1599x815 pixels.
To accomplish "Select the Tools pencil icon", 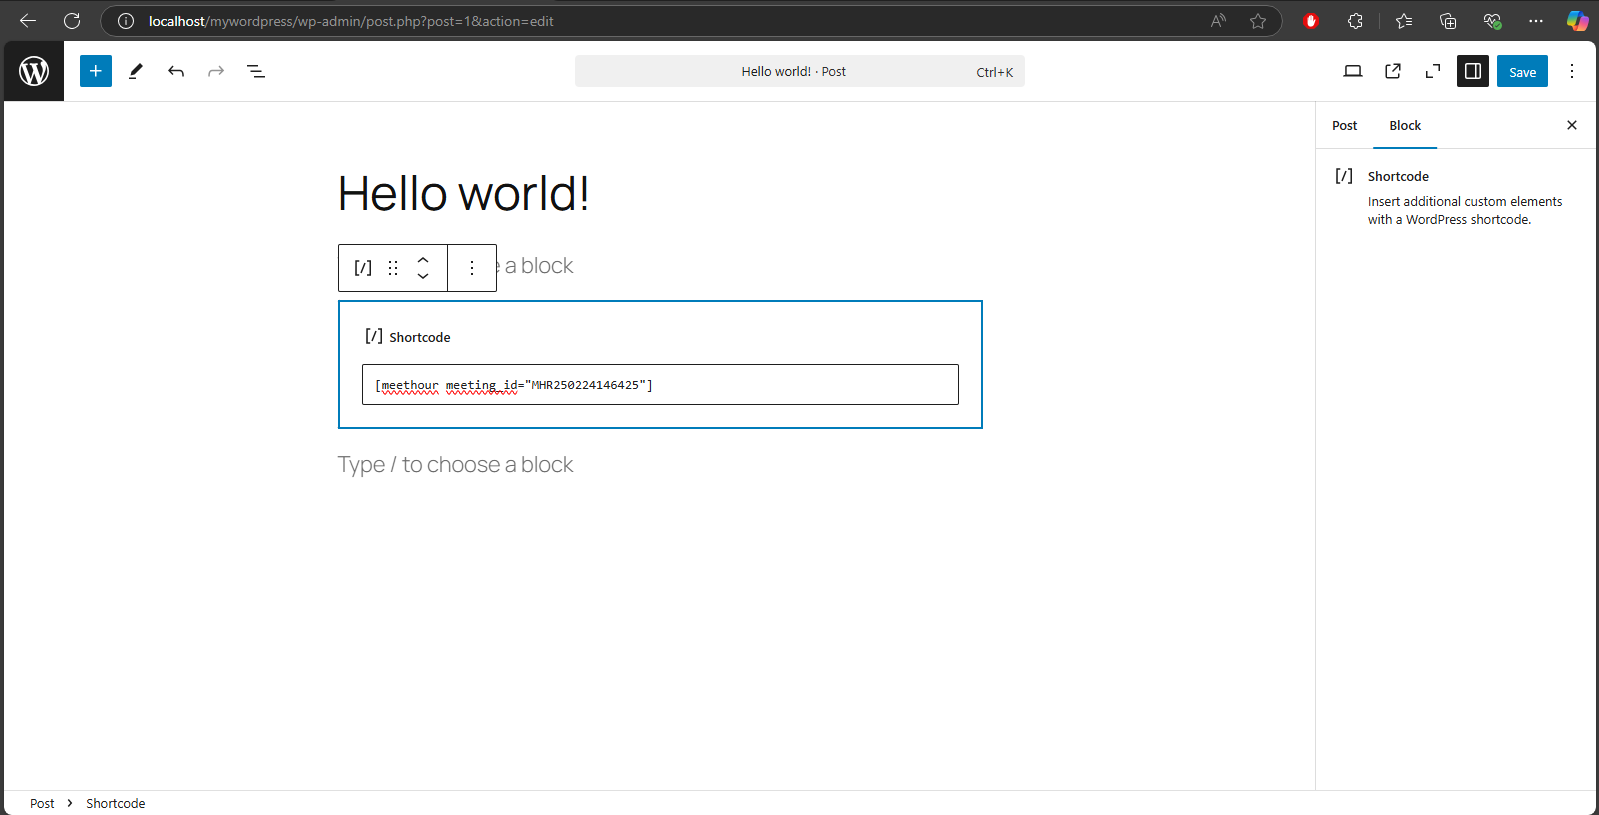I will pos(136,71).
